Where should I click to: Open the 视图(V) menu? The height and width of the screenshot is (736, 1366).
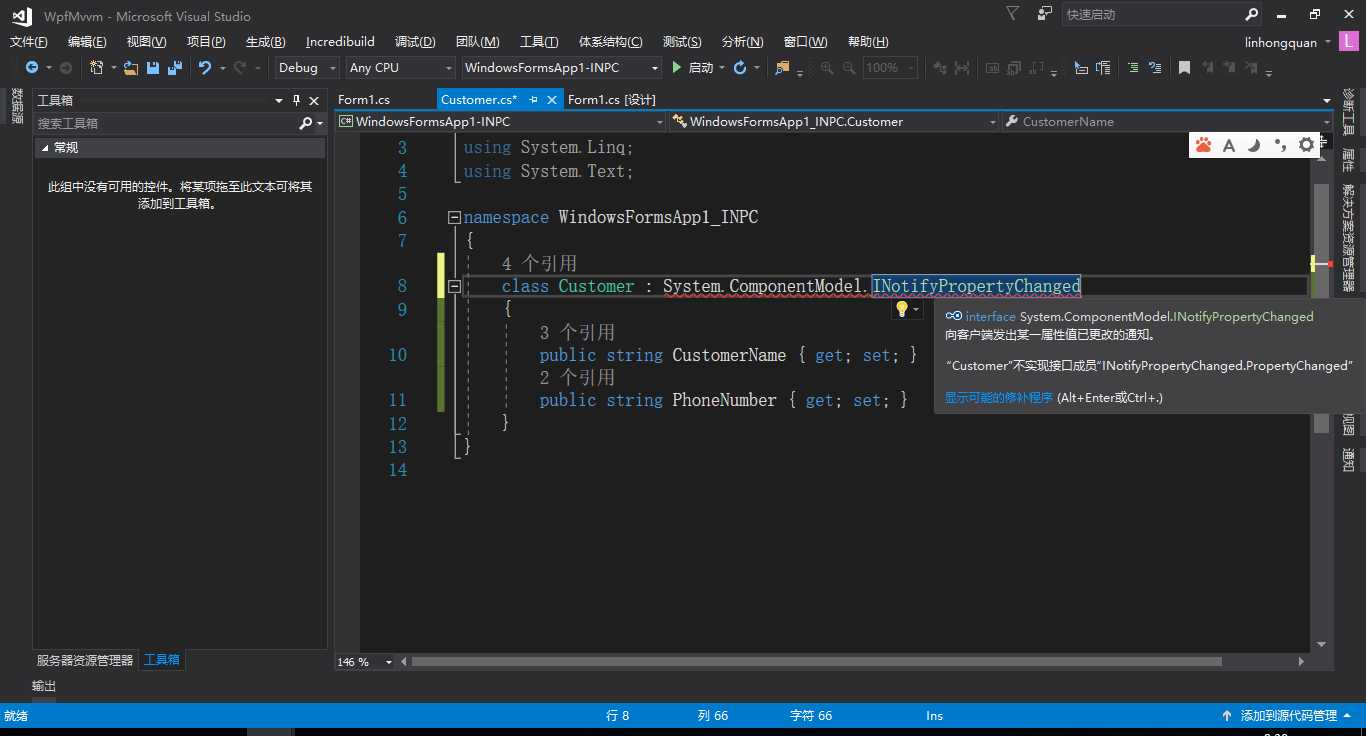(x=146, y=41)
